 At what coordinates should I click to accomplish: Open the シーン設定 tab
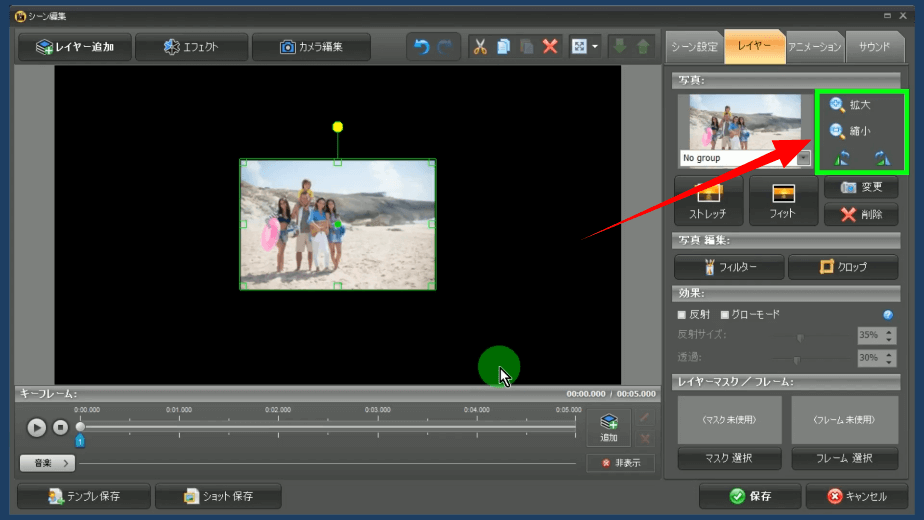pos(693,47)
